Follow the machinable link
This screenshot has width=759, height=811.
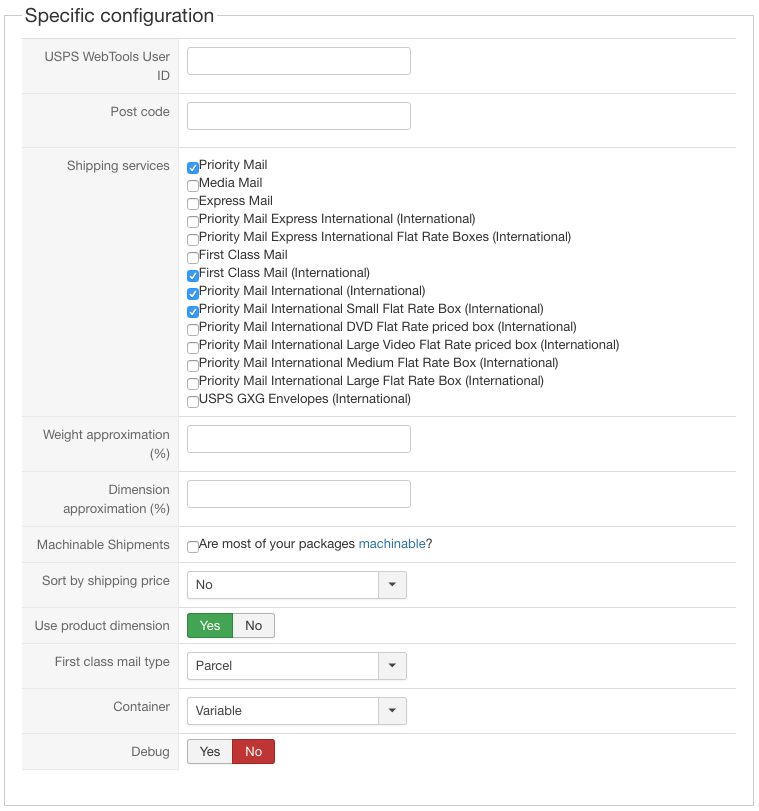point(392,544)
